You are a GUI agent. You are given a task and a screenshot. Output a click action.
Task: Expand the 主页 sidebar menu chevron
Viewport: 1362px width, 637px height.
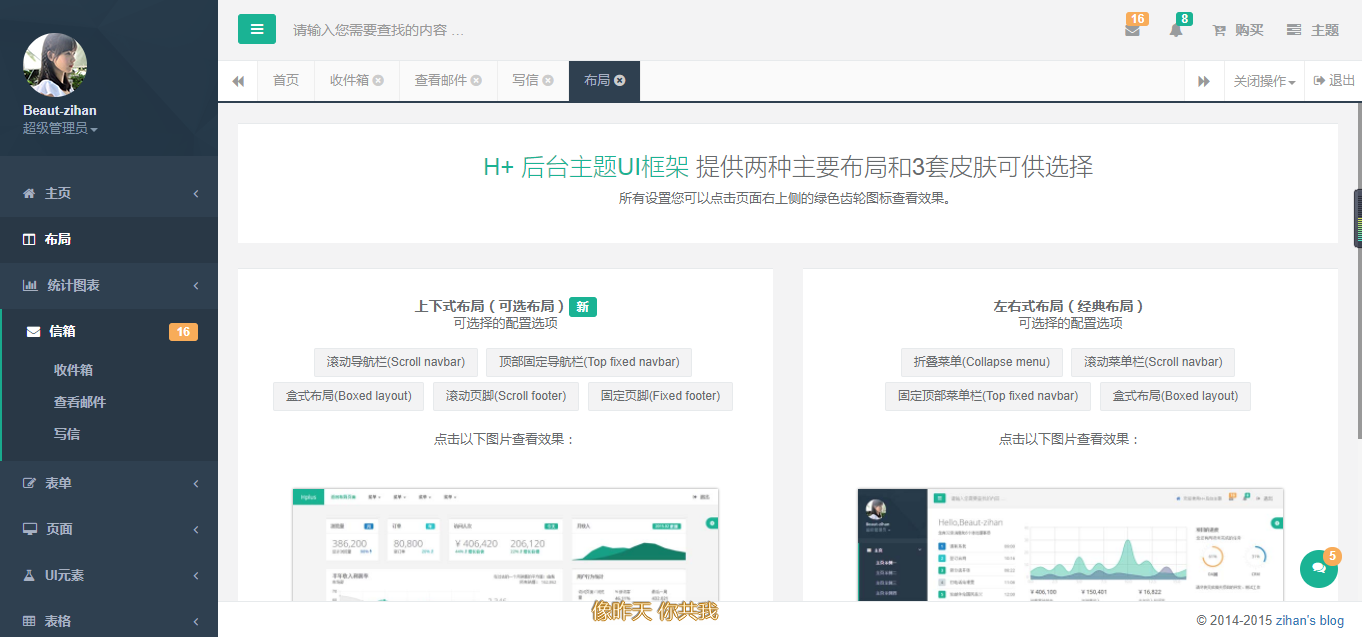(196, 193)
